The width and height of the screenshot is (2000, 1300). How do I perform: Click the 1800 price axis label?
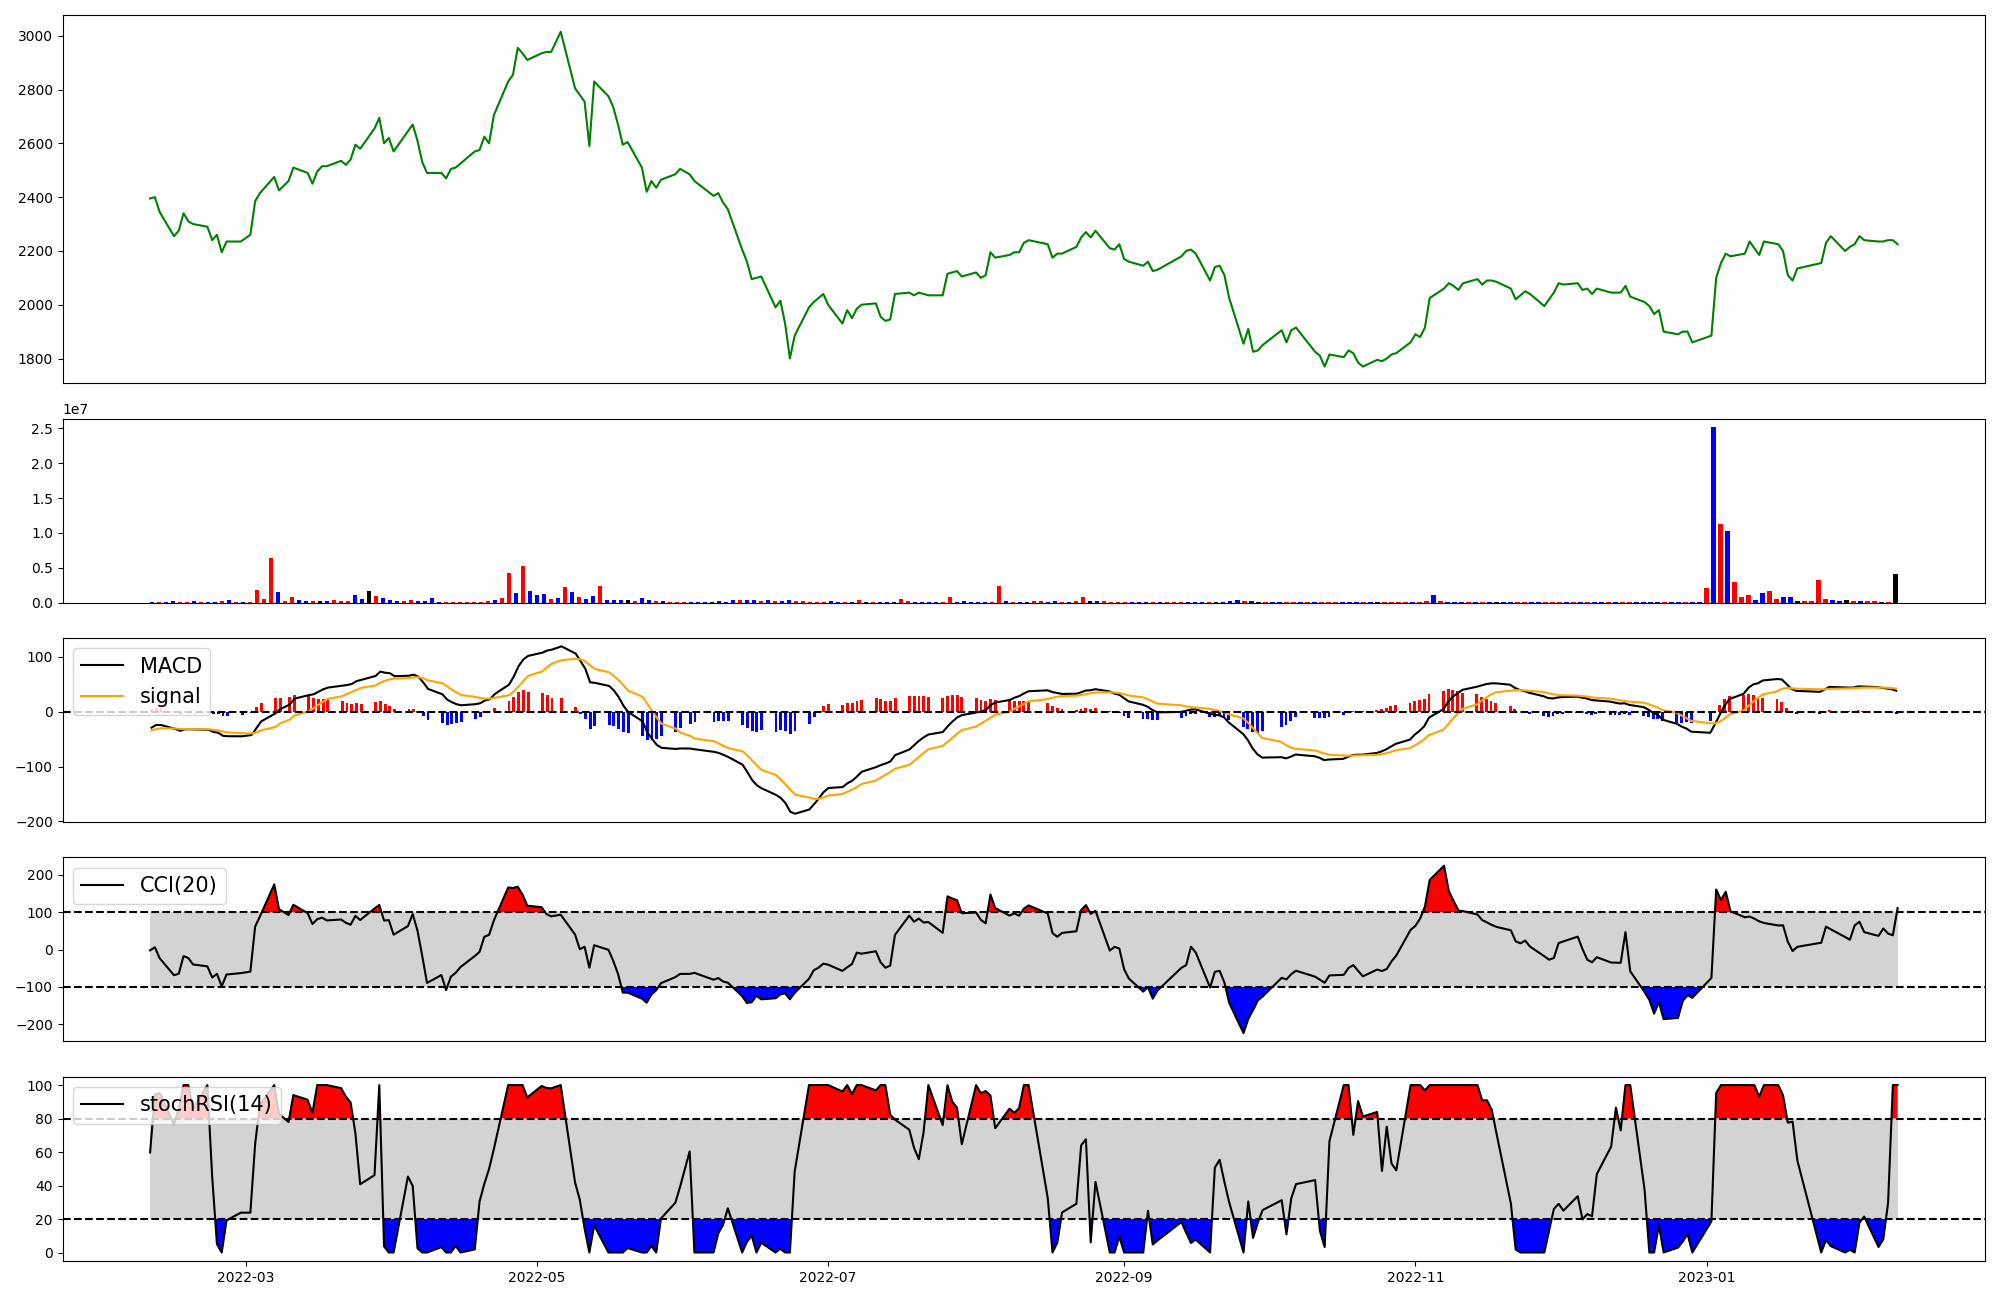[36, 359]
